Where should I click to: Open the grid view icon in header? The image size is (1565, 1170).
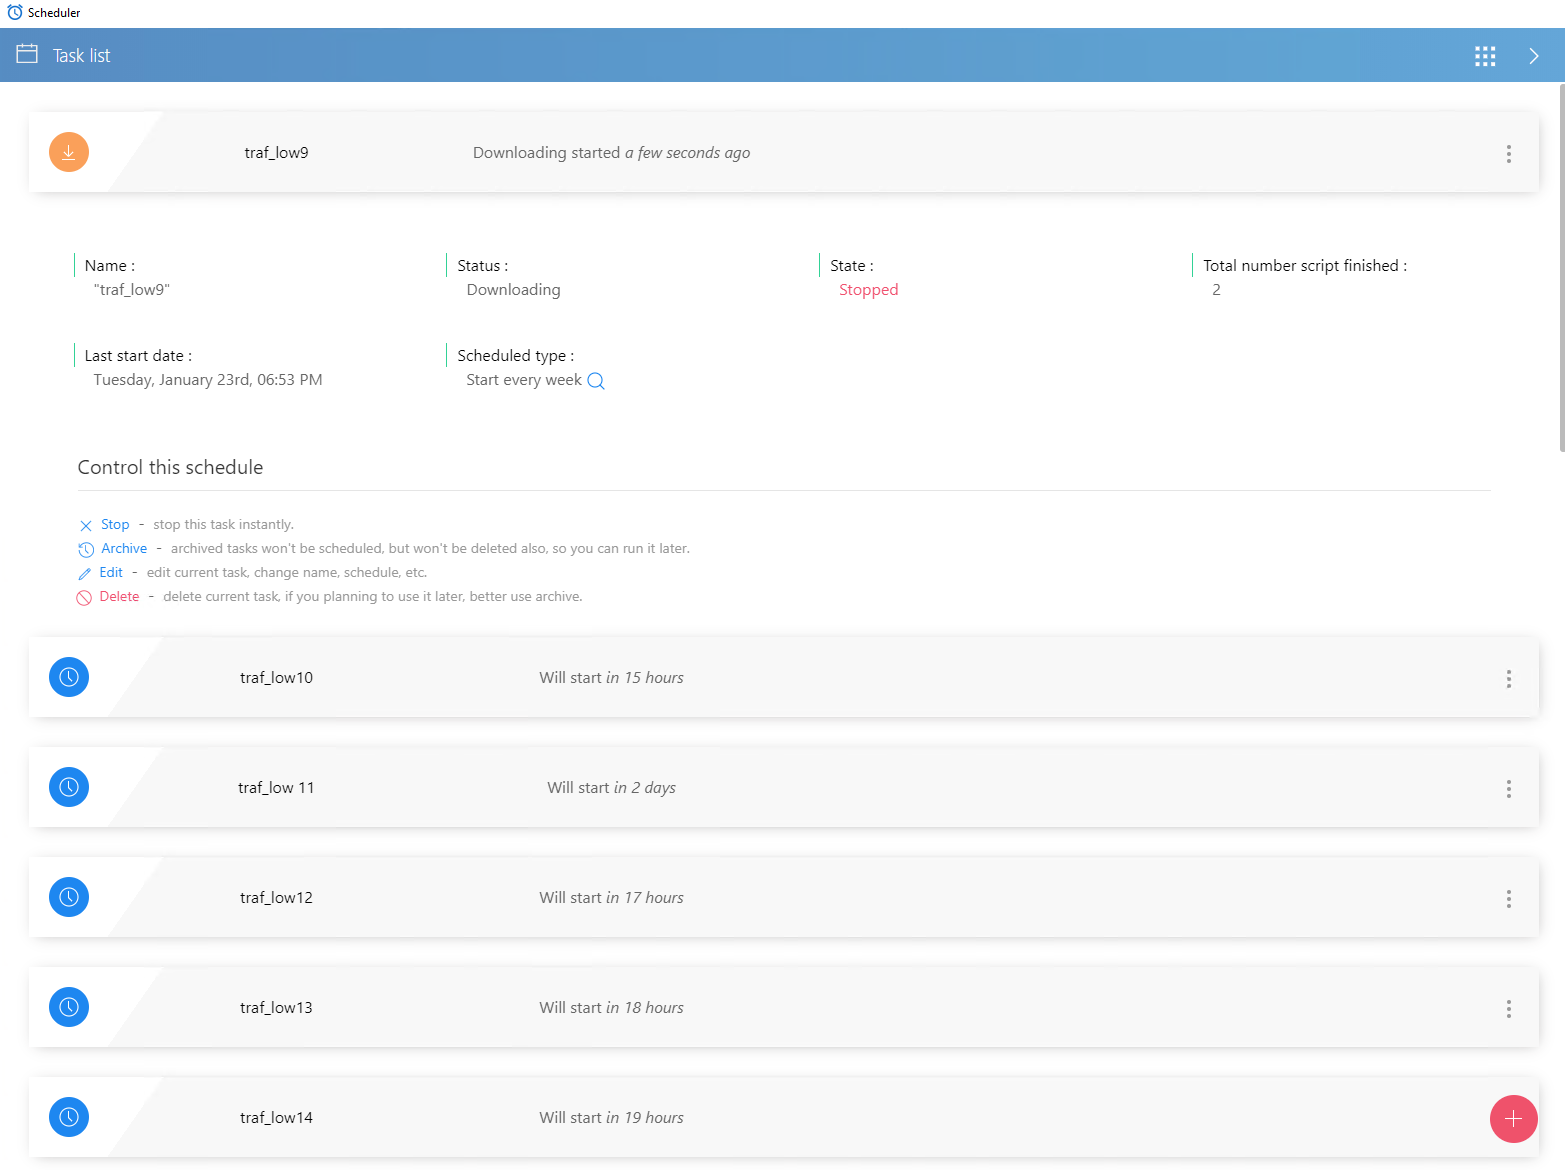1485,56
